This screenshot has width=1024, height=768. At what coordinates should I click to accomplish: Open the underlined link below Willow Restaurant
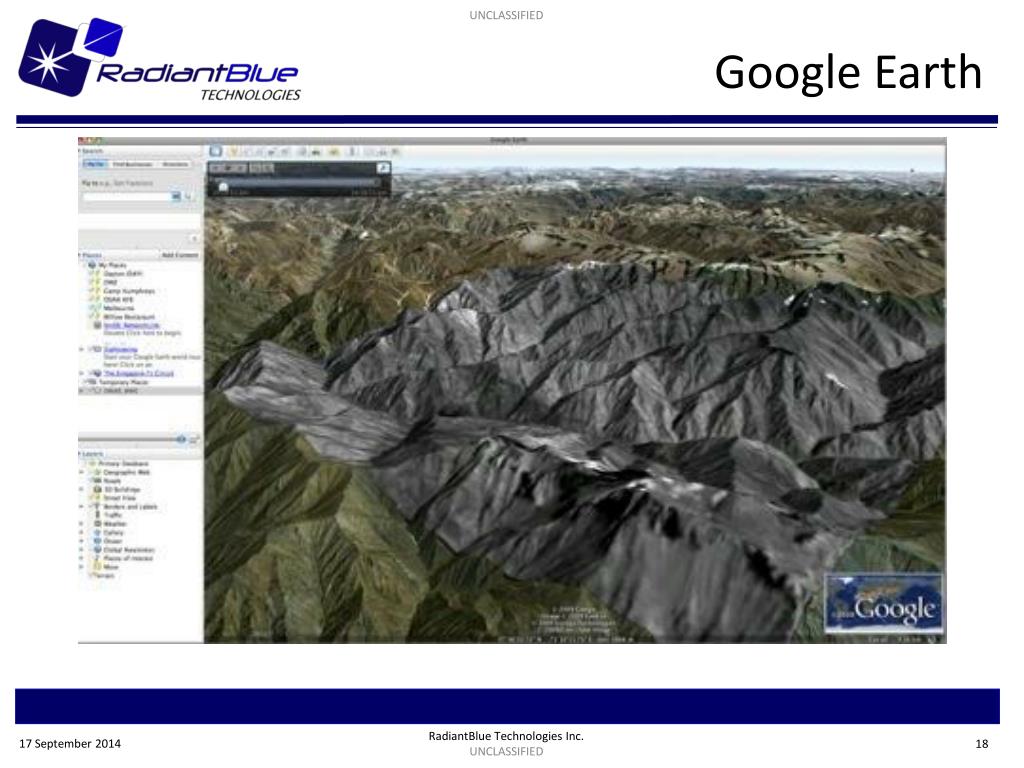pyautogui.click(x=131, y=325)
